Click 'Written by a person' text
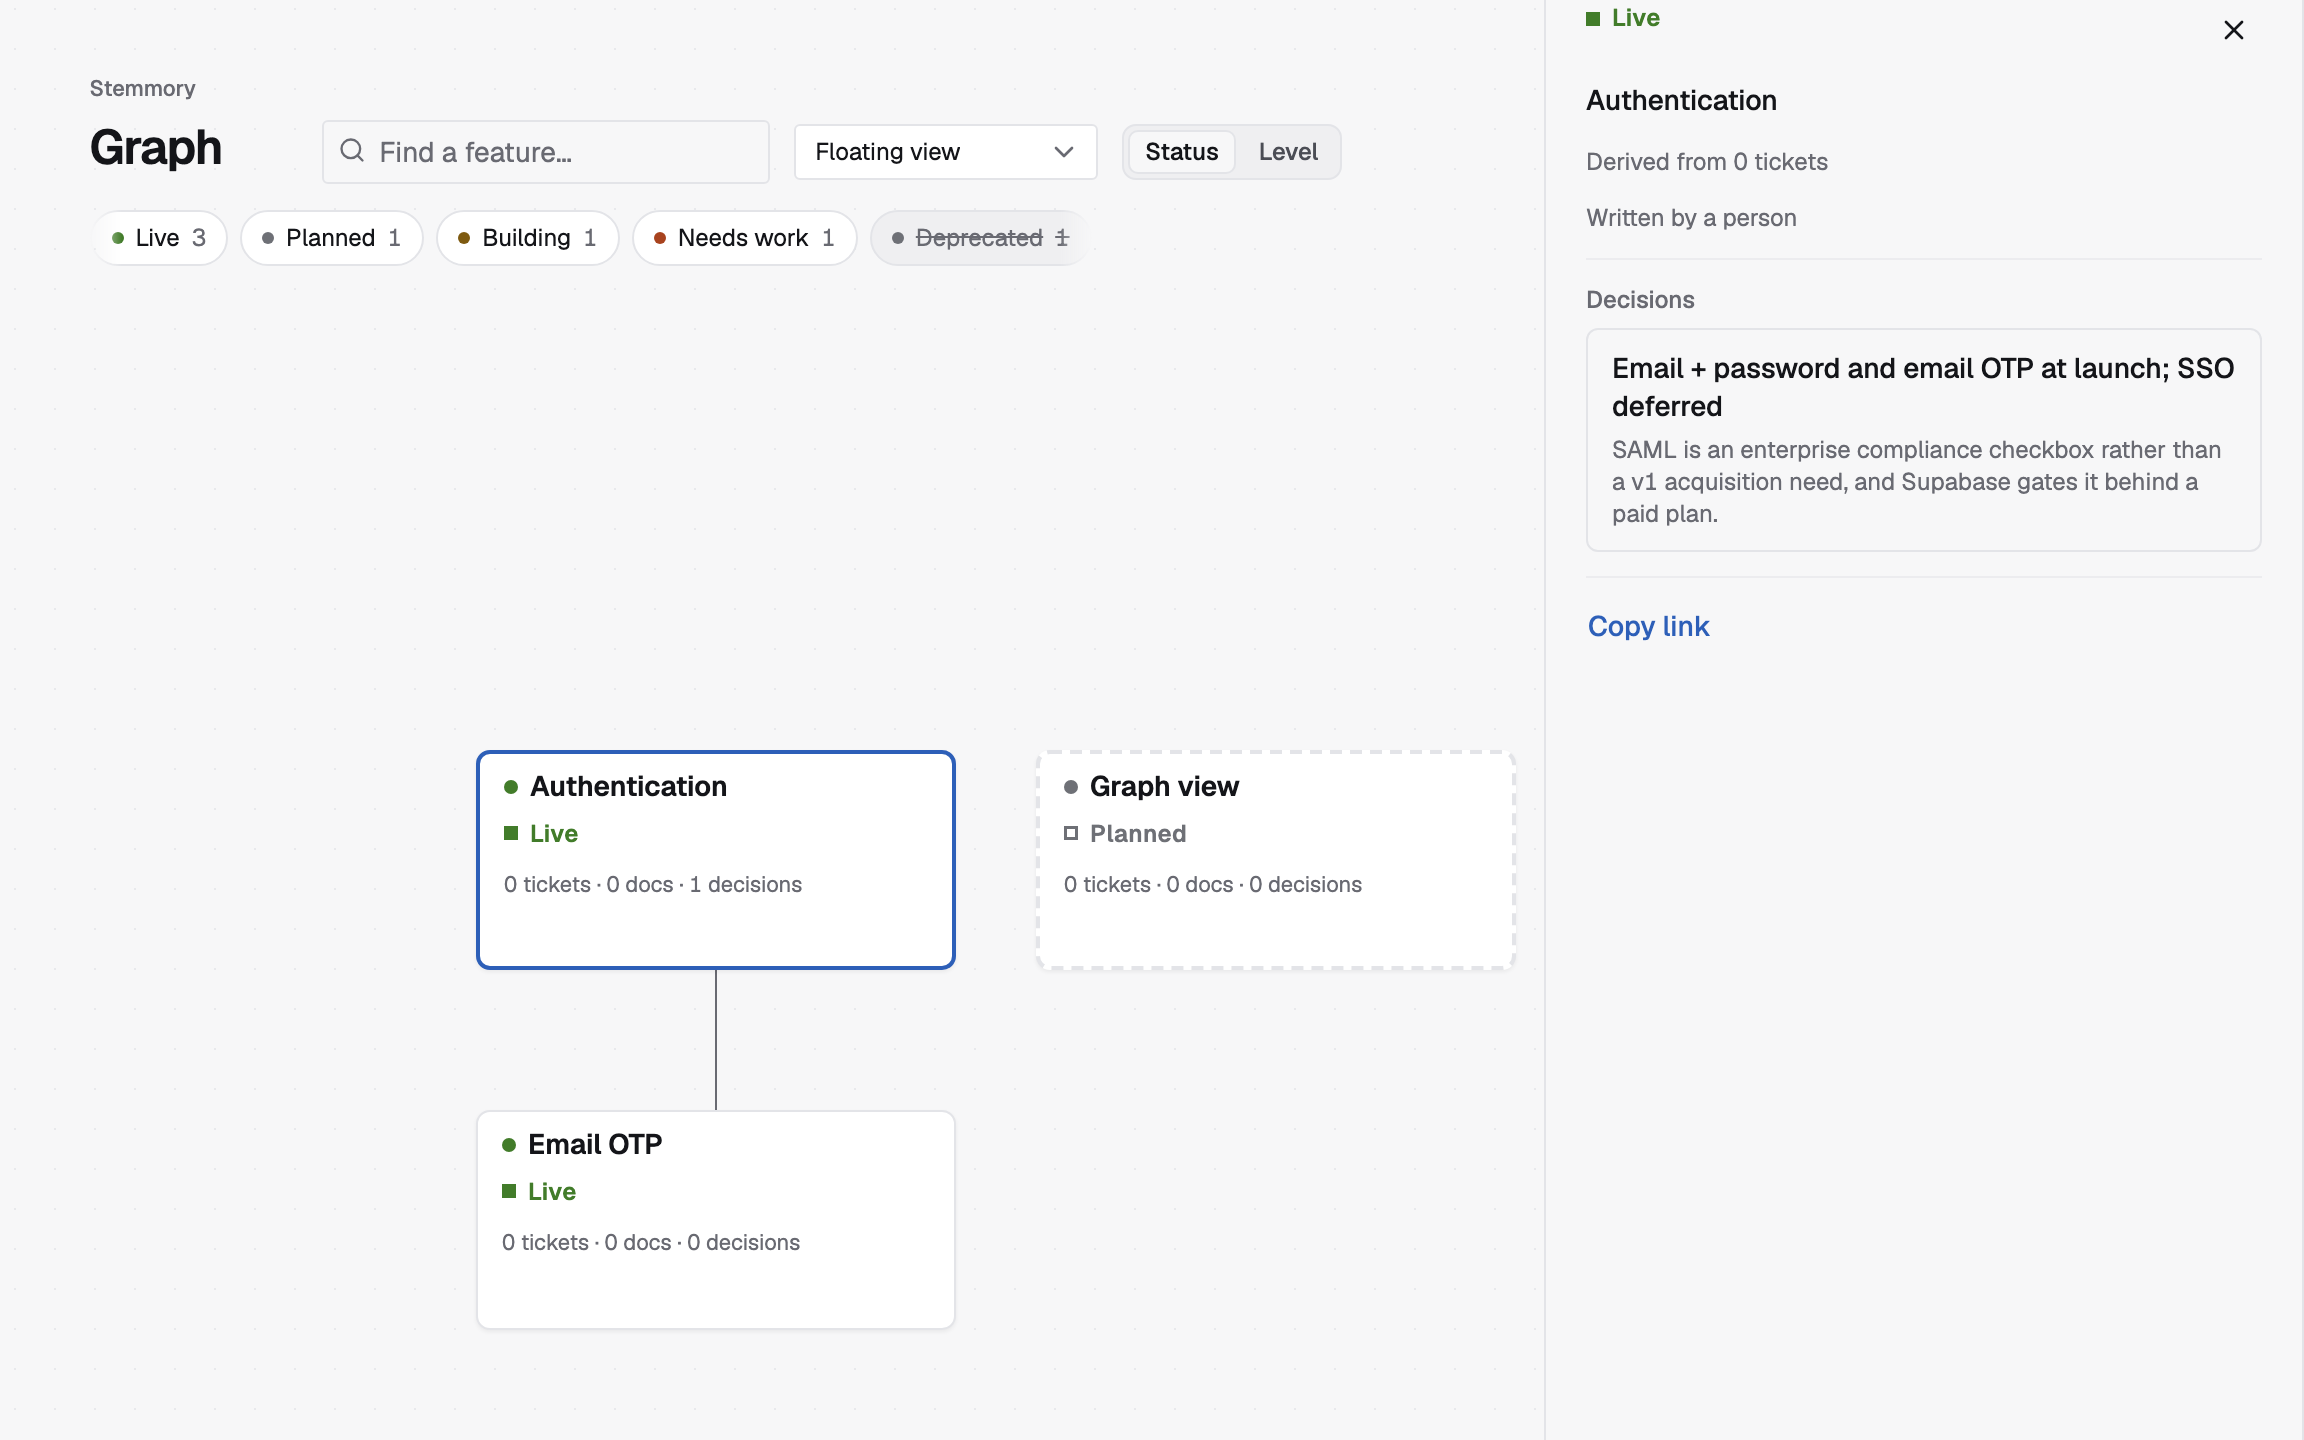This screenshot has height=1440, width=2304. click(x=1691, y=218)
